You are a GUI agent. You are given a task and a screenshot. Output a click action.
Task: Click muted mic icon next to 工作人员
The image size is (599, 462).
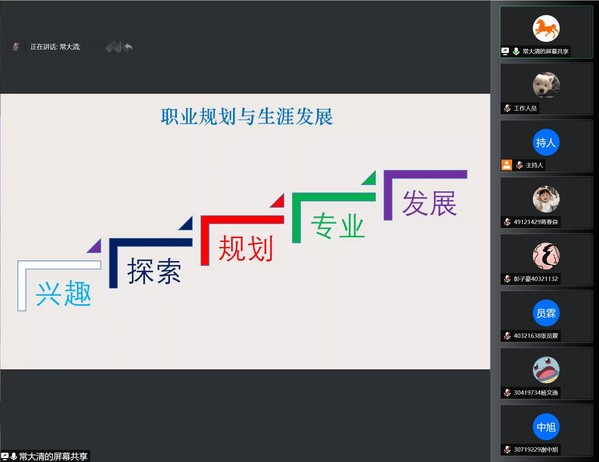[507, 108]
